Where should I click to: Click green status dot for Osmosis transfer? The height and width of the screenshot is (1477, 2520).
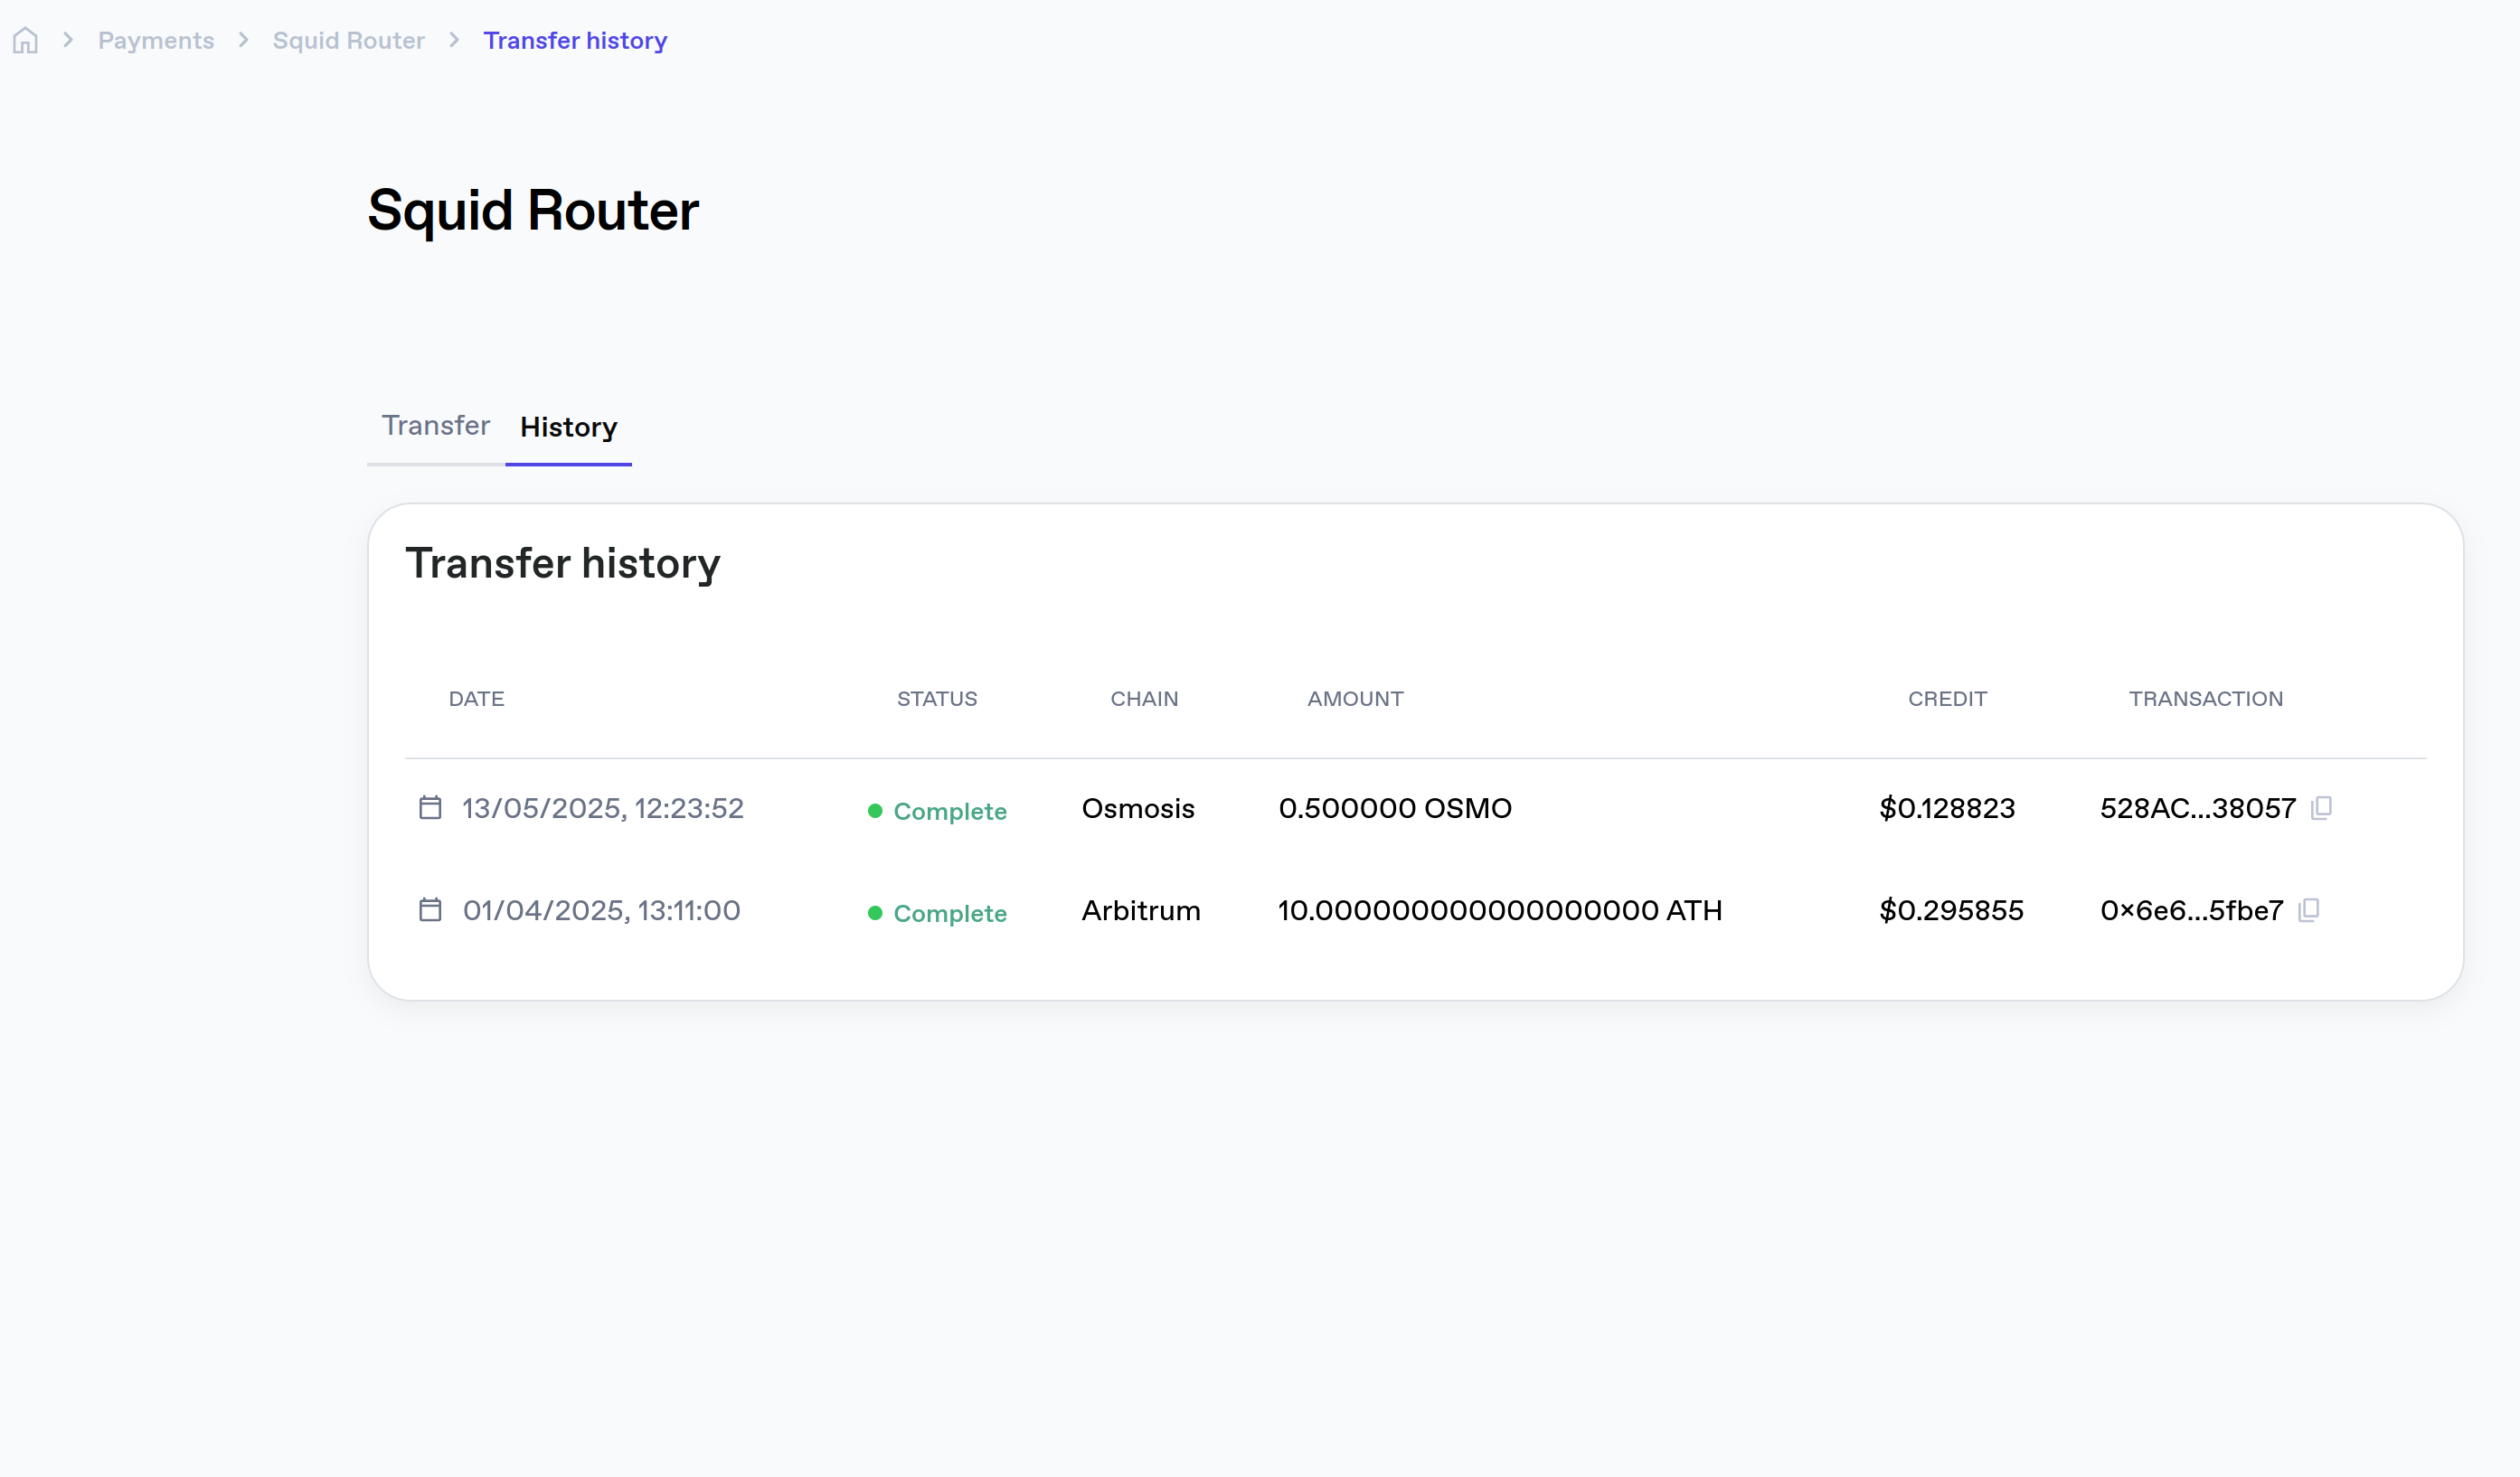[x=875, y=811]
